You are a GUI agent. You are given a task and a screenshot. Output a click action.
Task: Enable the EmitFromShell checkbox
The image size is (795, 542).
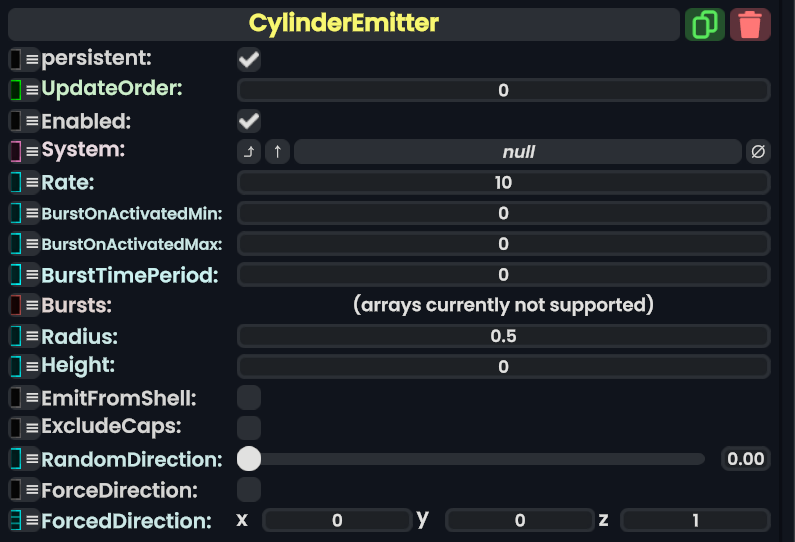(249, 398)
